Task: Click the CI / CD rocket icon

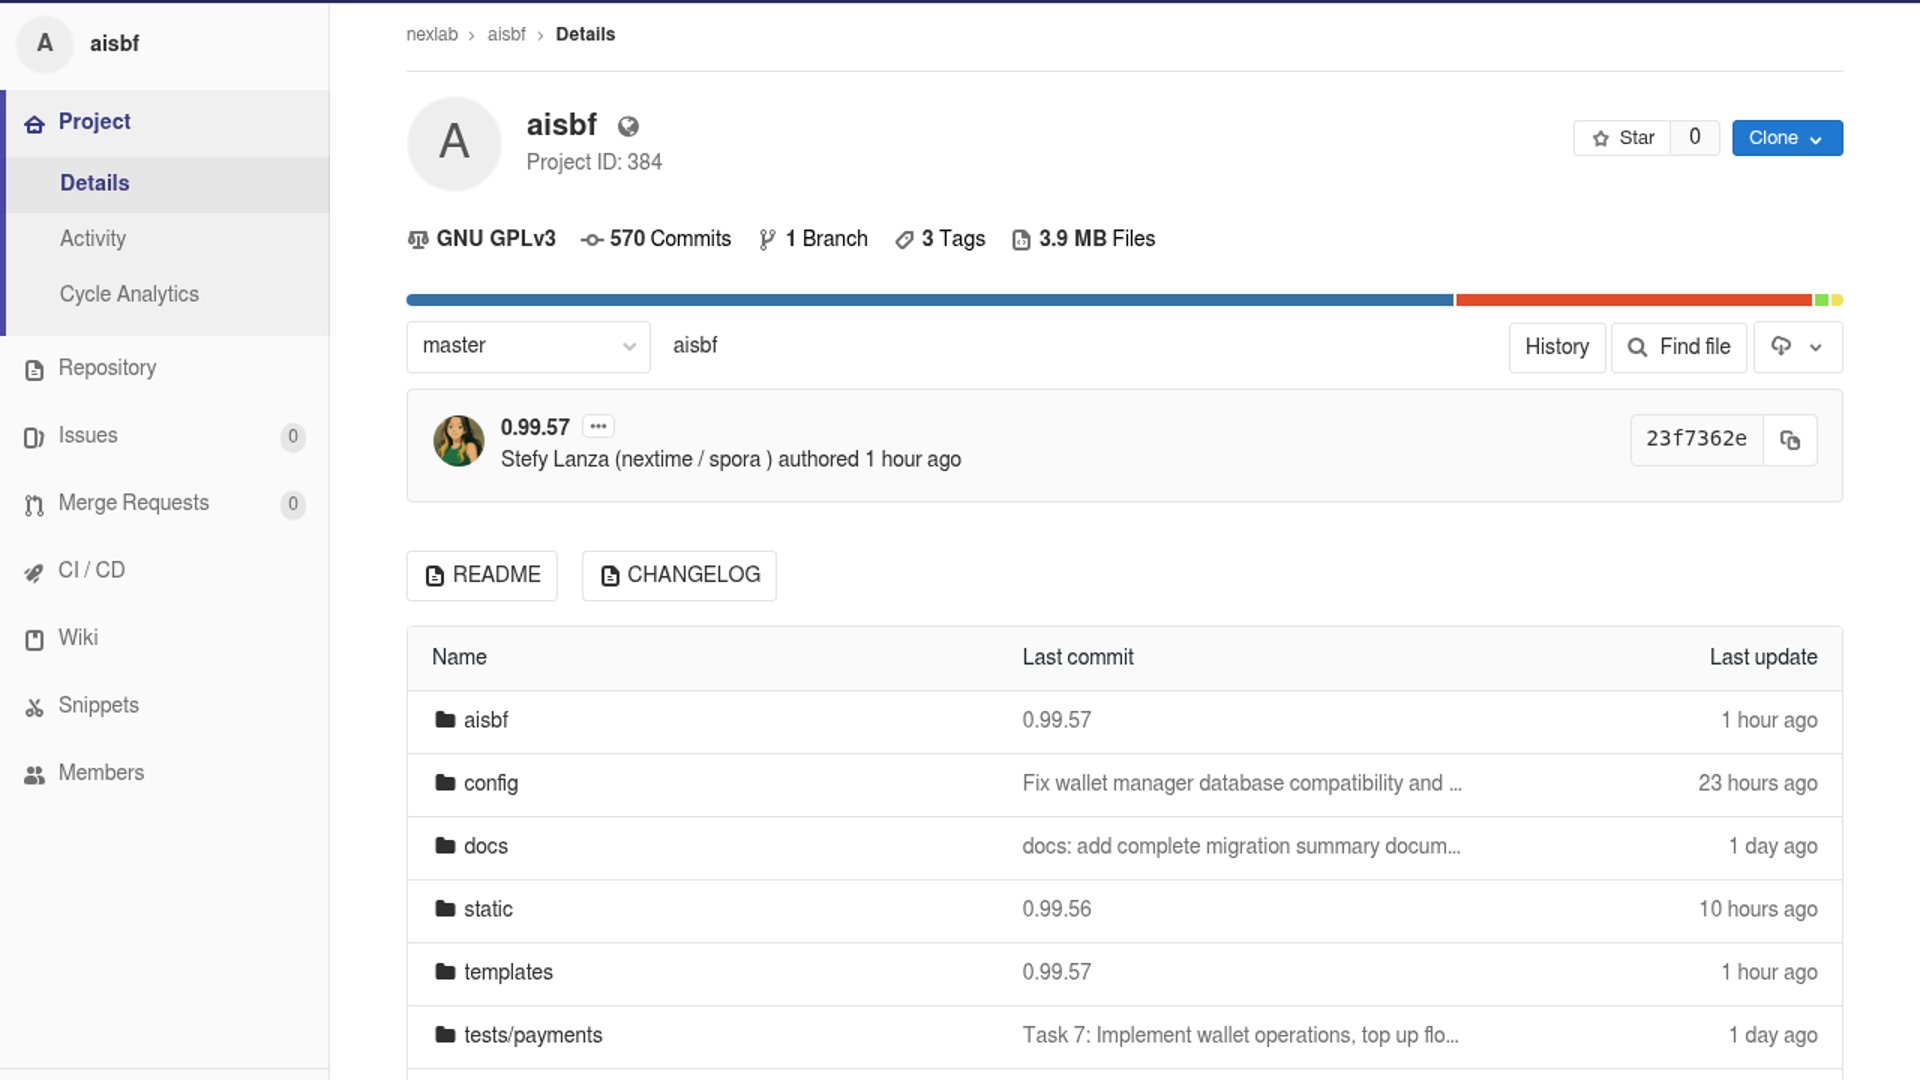Action: [34, 571]
